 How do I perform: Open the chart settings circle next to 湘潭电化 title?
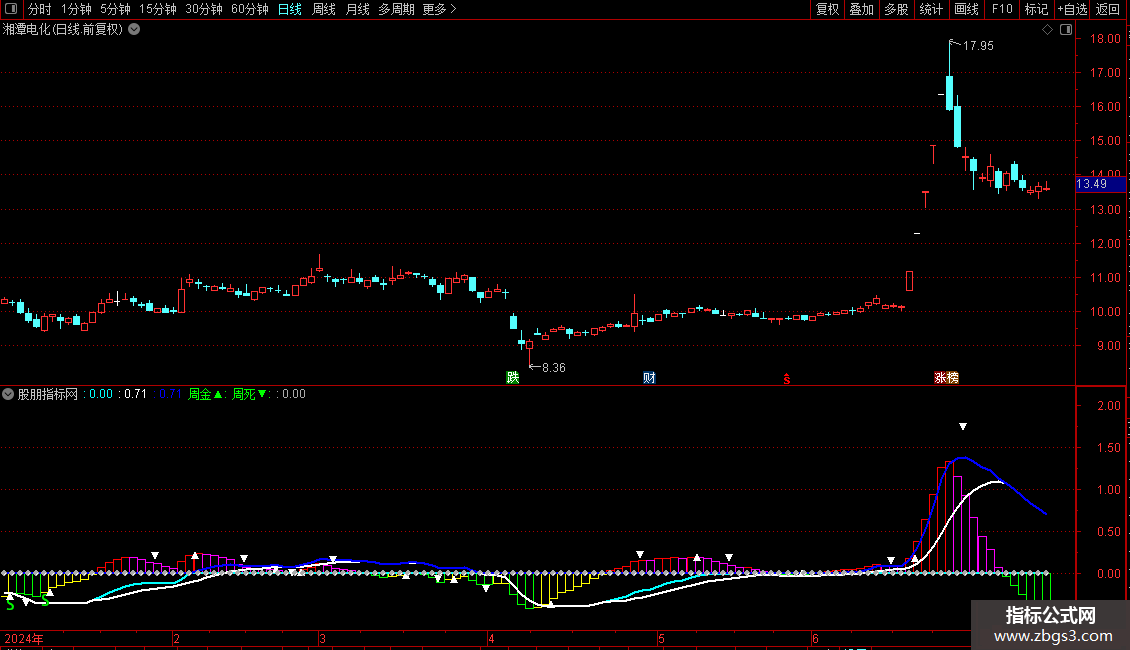tap(134, 29)
